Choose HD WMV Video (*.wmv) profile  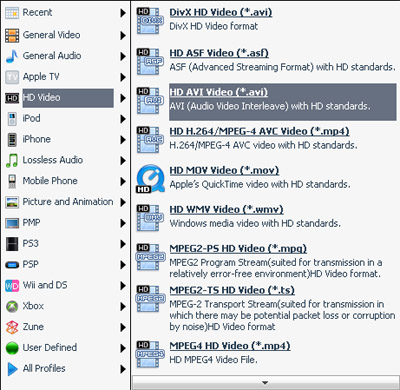coord(226,209)
